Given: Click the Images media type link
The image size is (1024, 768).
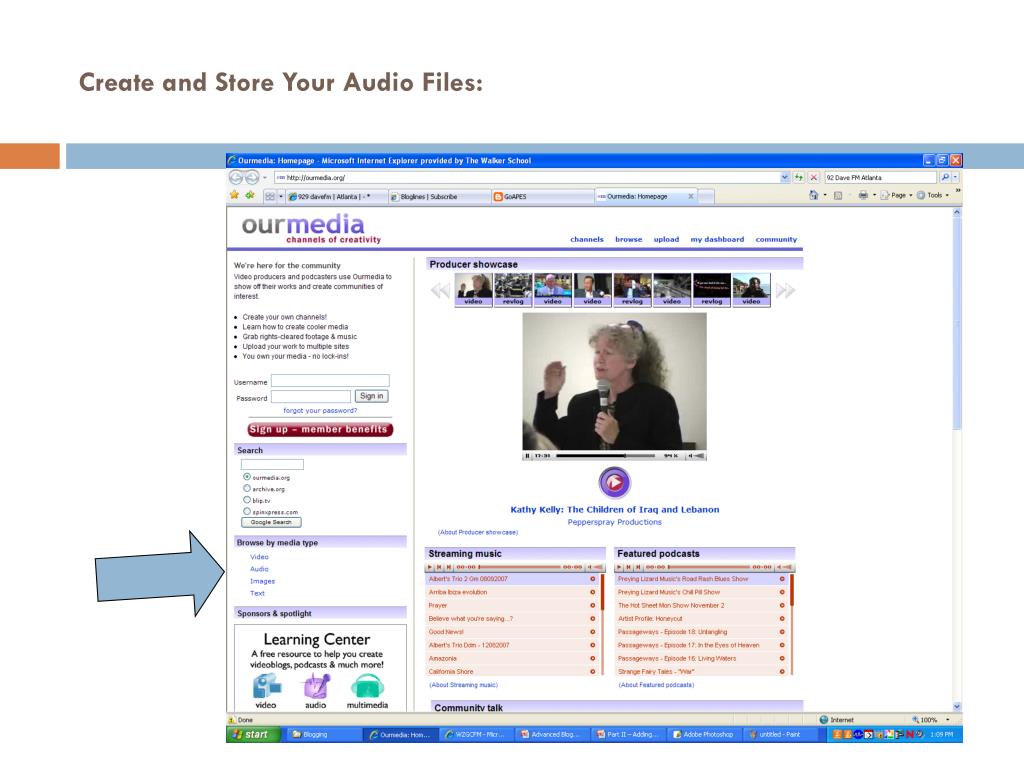Looking at the screenshot, I should point(263,581).
